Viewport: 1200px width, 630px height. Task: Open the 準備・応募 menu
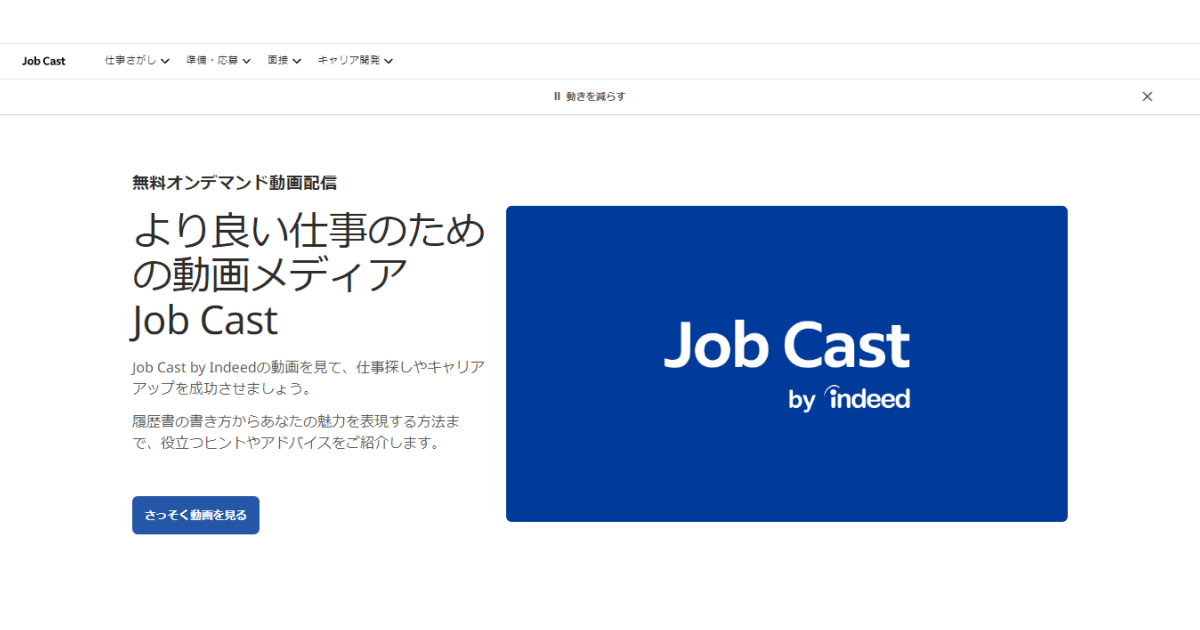click(x=212, y=61)
